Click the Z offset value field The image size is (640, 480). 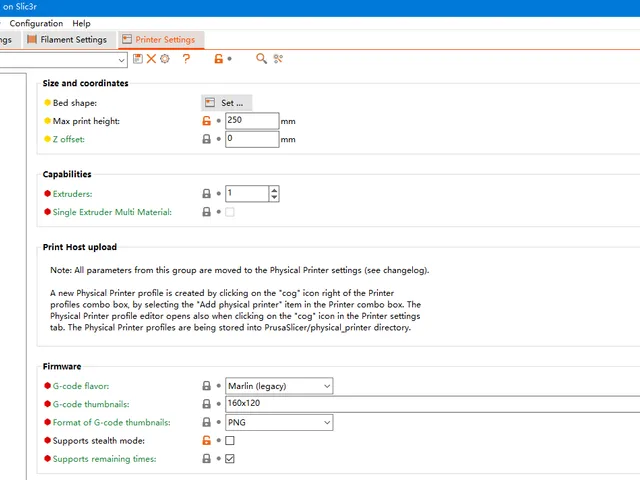pyautogui.click(x=252, y=139)
